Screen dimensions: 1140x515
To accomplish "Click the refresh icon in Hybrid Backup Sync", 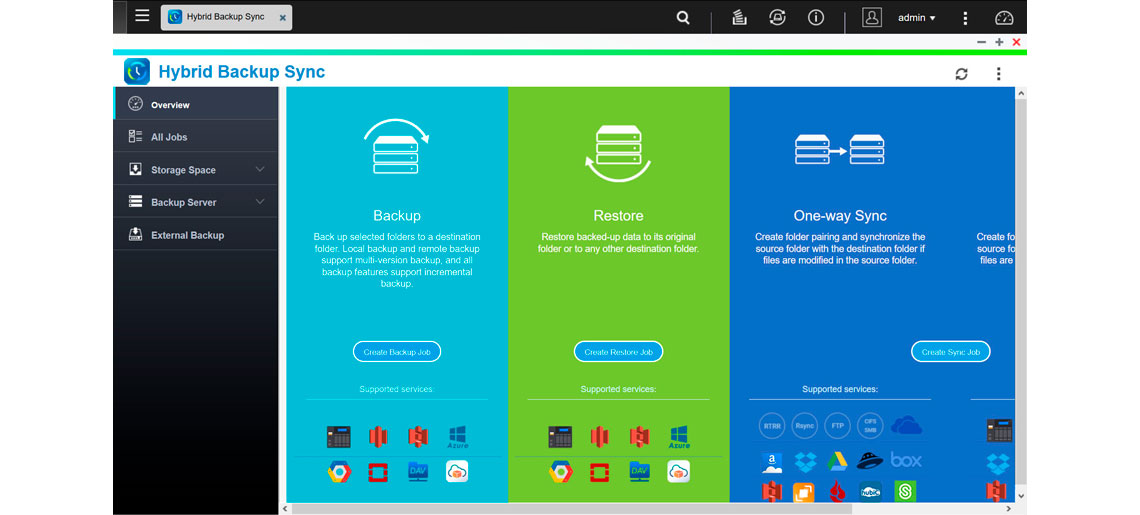I will click(x=962, y=73).
